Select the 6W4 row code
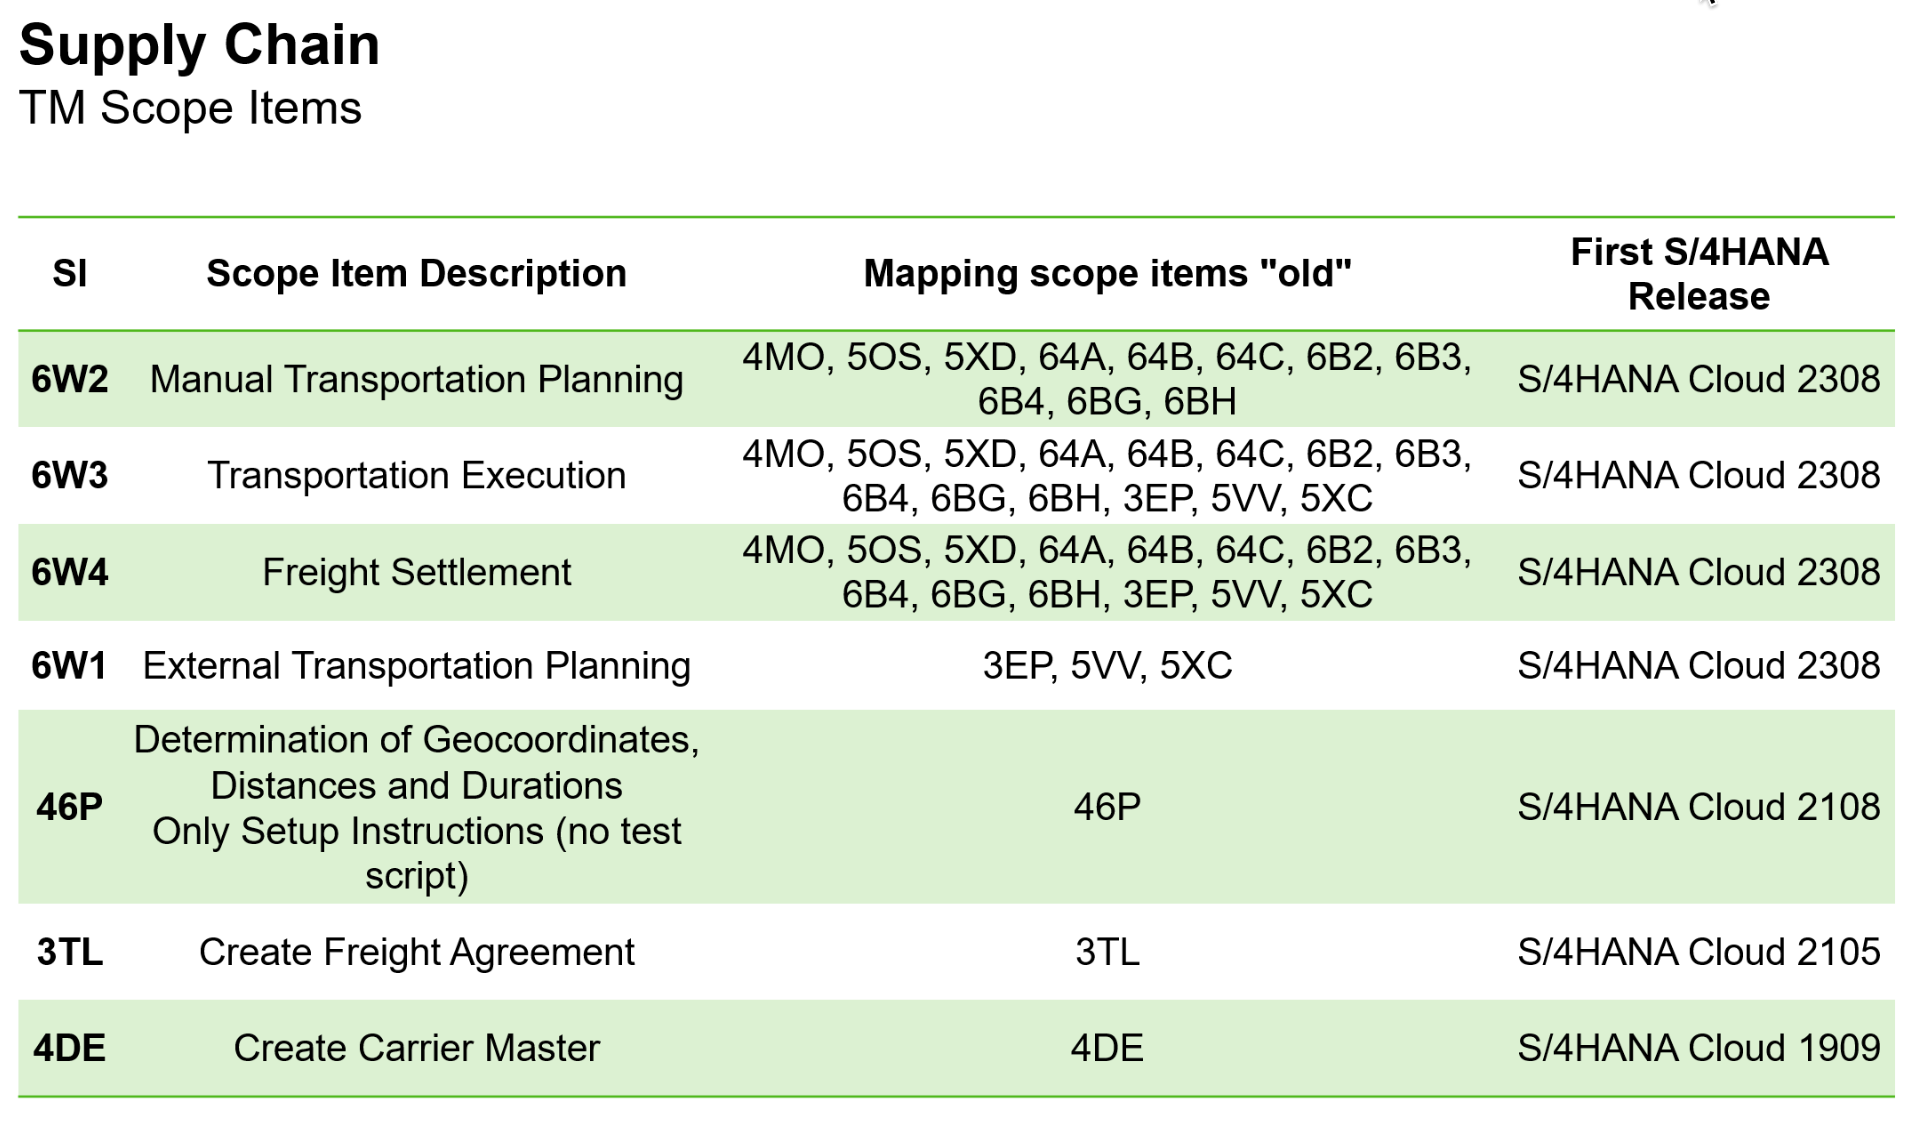The width and height of the screenshot is (1922, 1122). pos(70,573)
